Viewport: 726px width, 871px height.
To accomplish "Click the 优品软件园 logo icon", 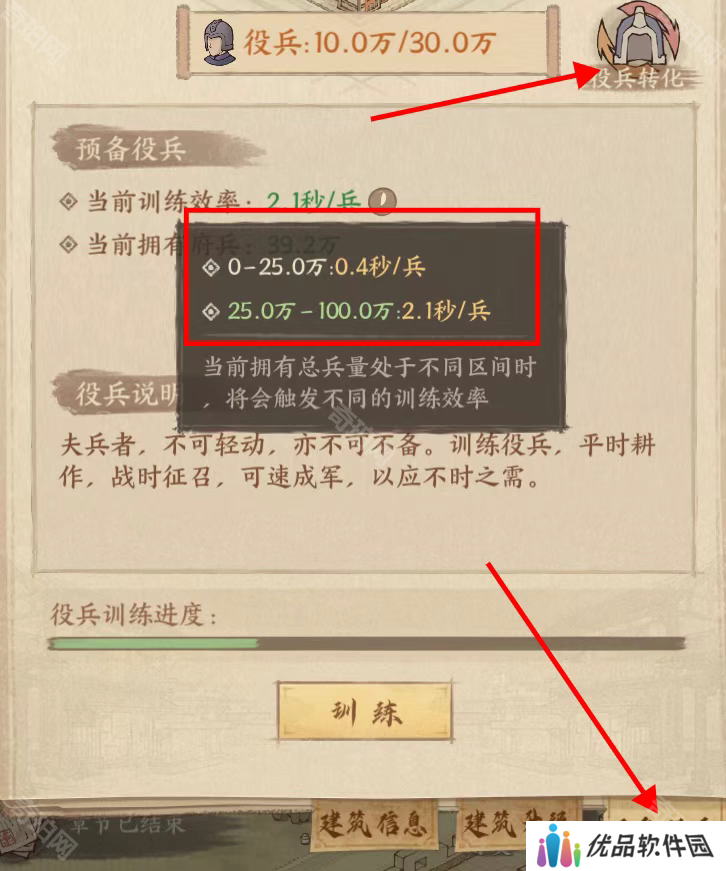I will point(559,847).
